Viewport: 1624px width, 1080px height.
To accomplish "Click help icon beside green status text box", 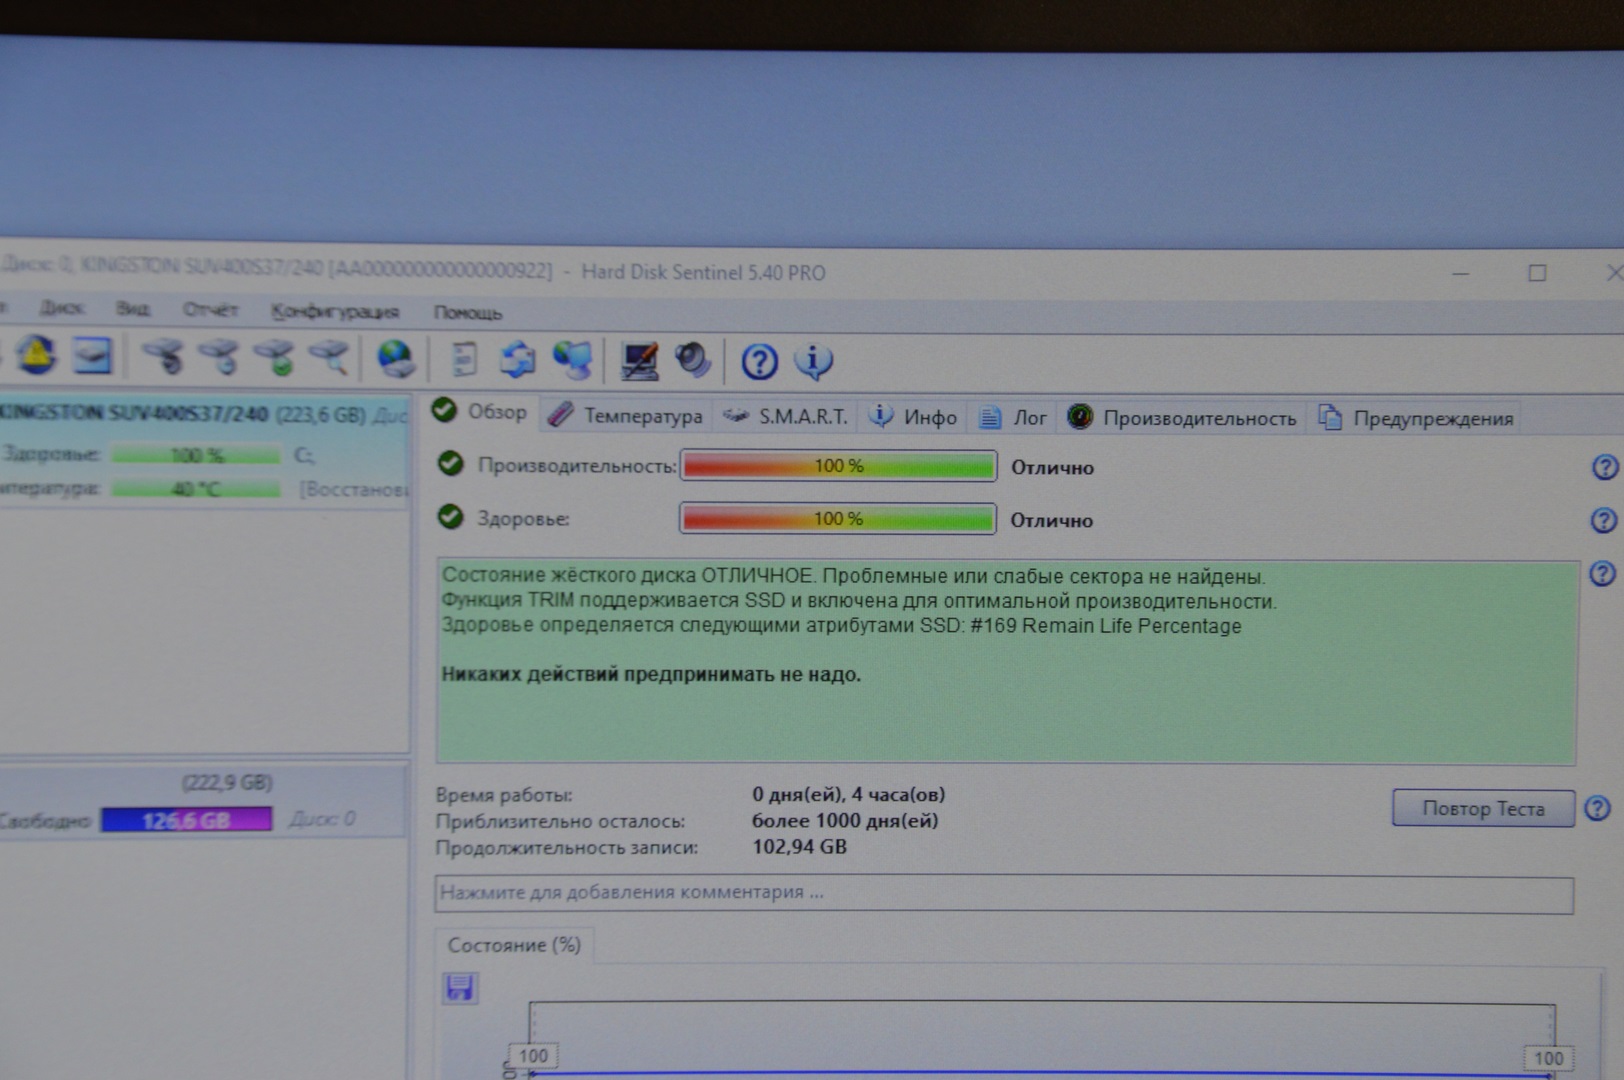I will (x=1602, y=573).
